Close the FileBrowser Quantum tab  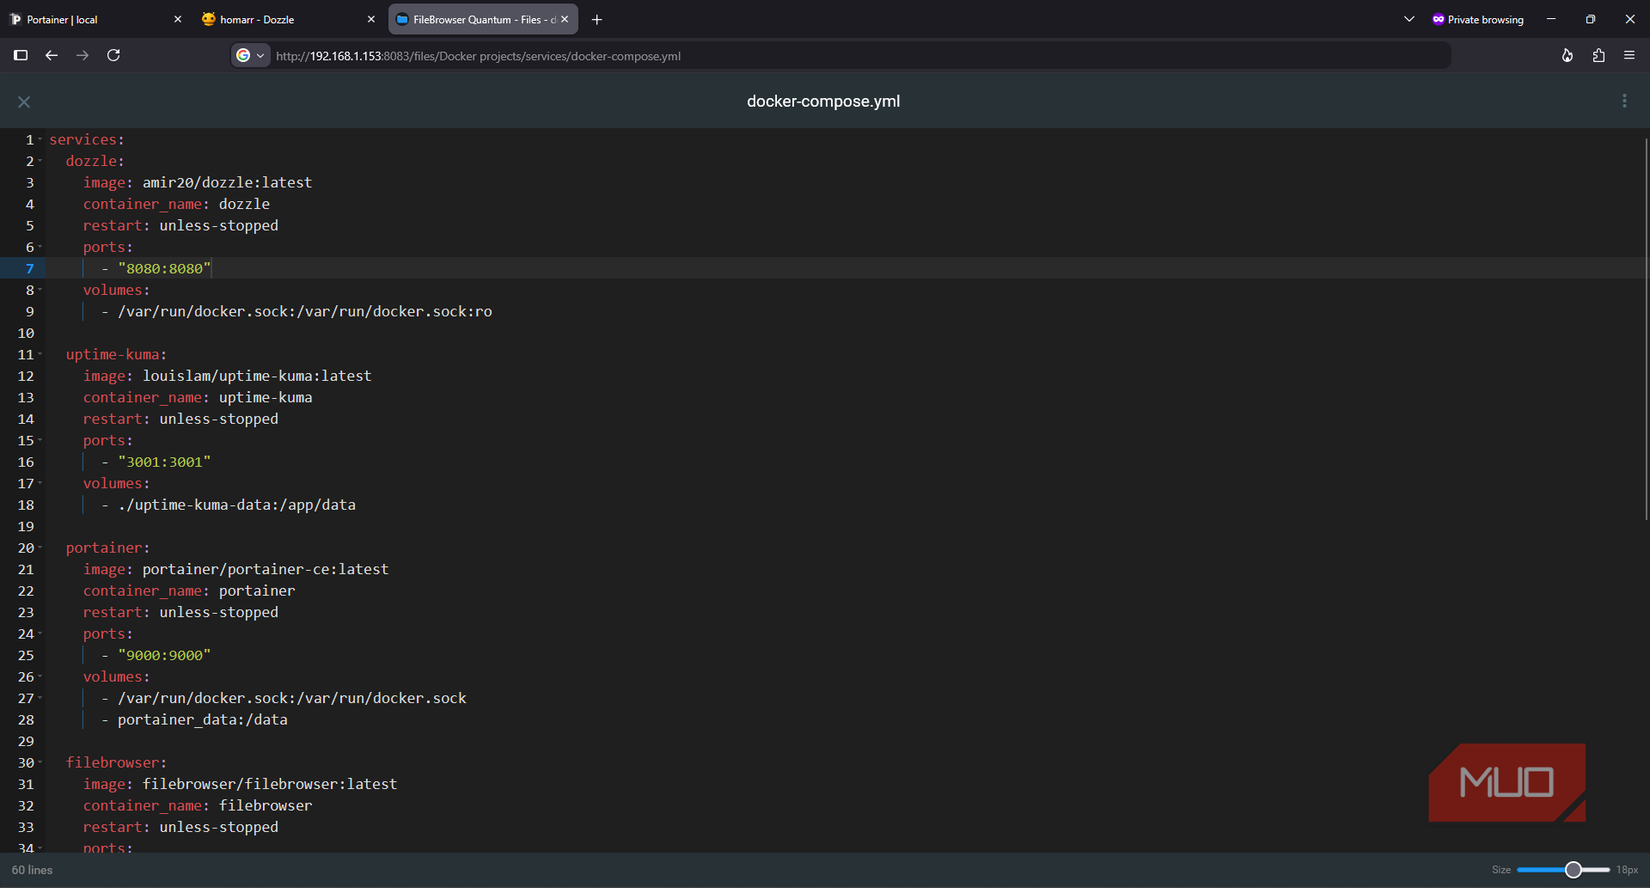pyautogui.click(x=565, y=19)
